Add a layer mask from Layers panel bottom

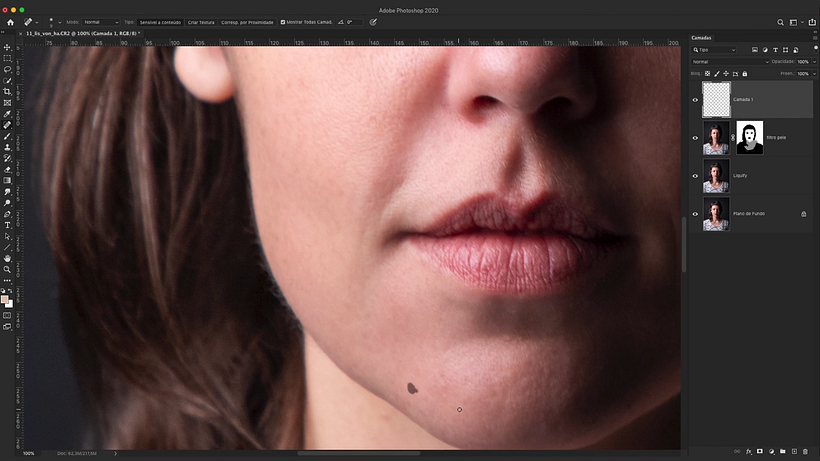[x=760, y=452]
